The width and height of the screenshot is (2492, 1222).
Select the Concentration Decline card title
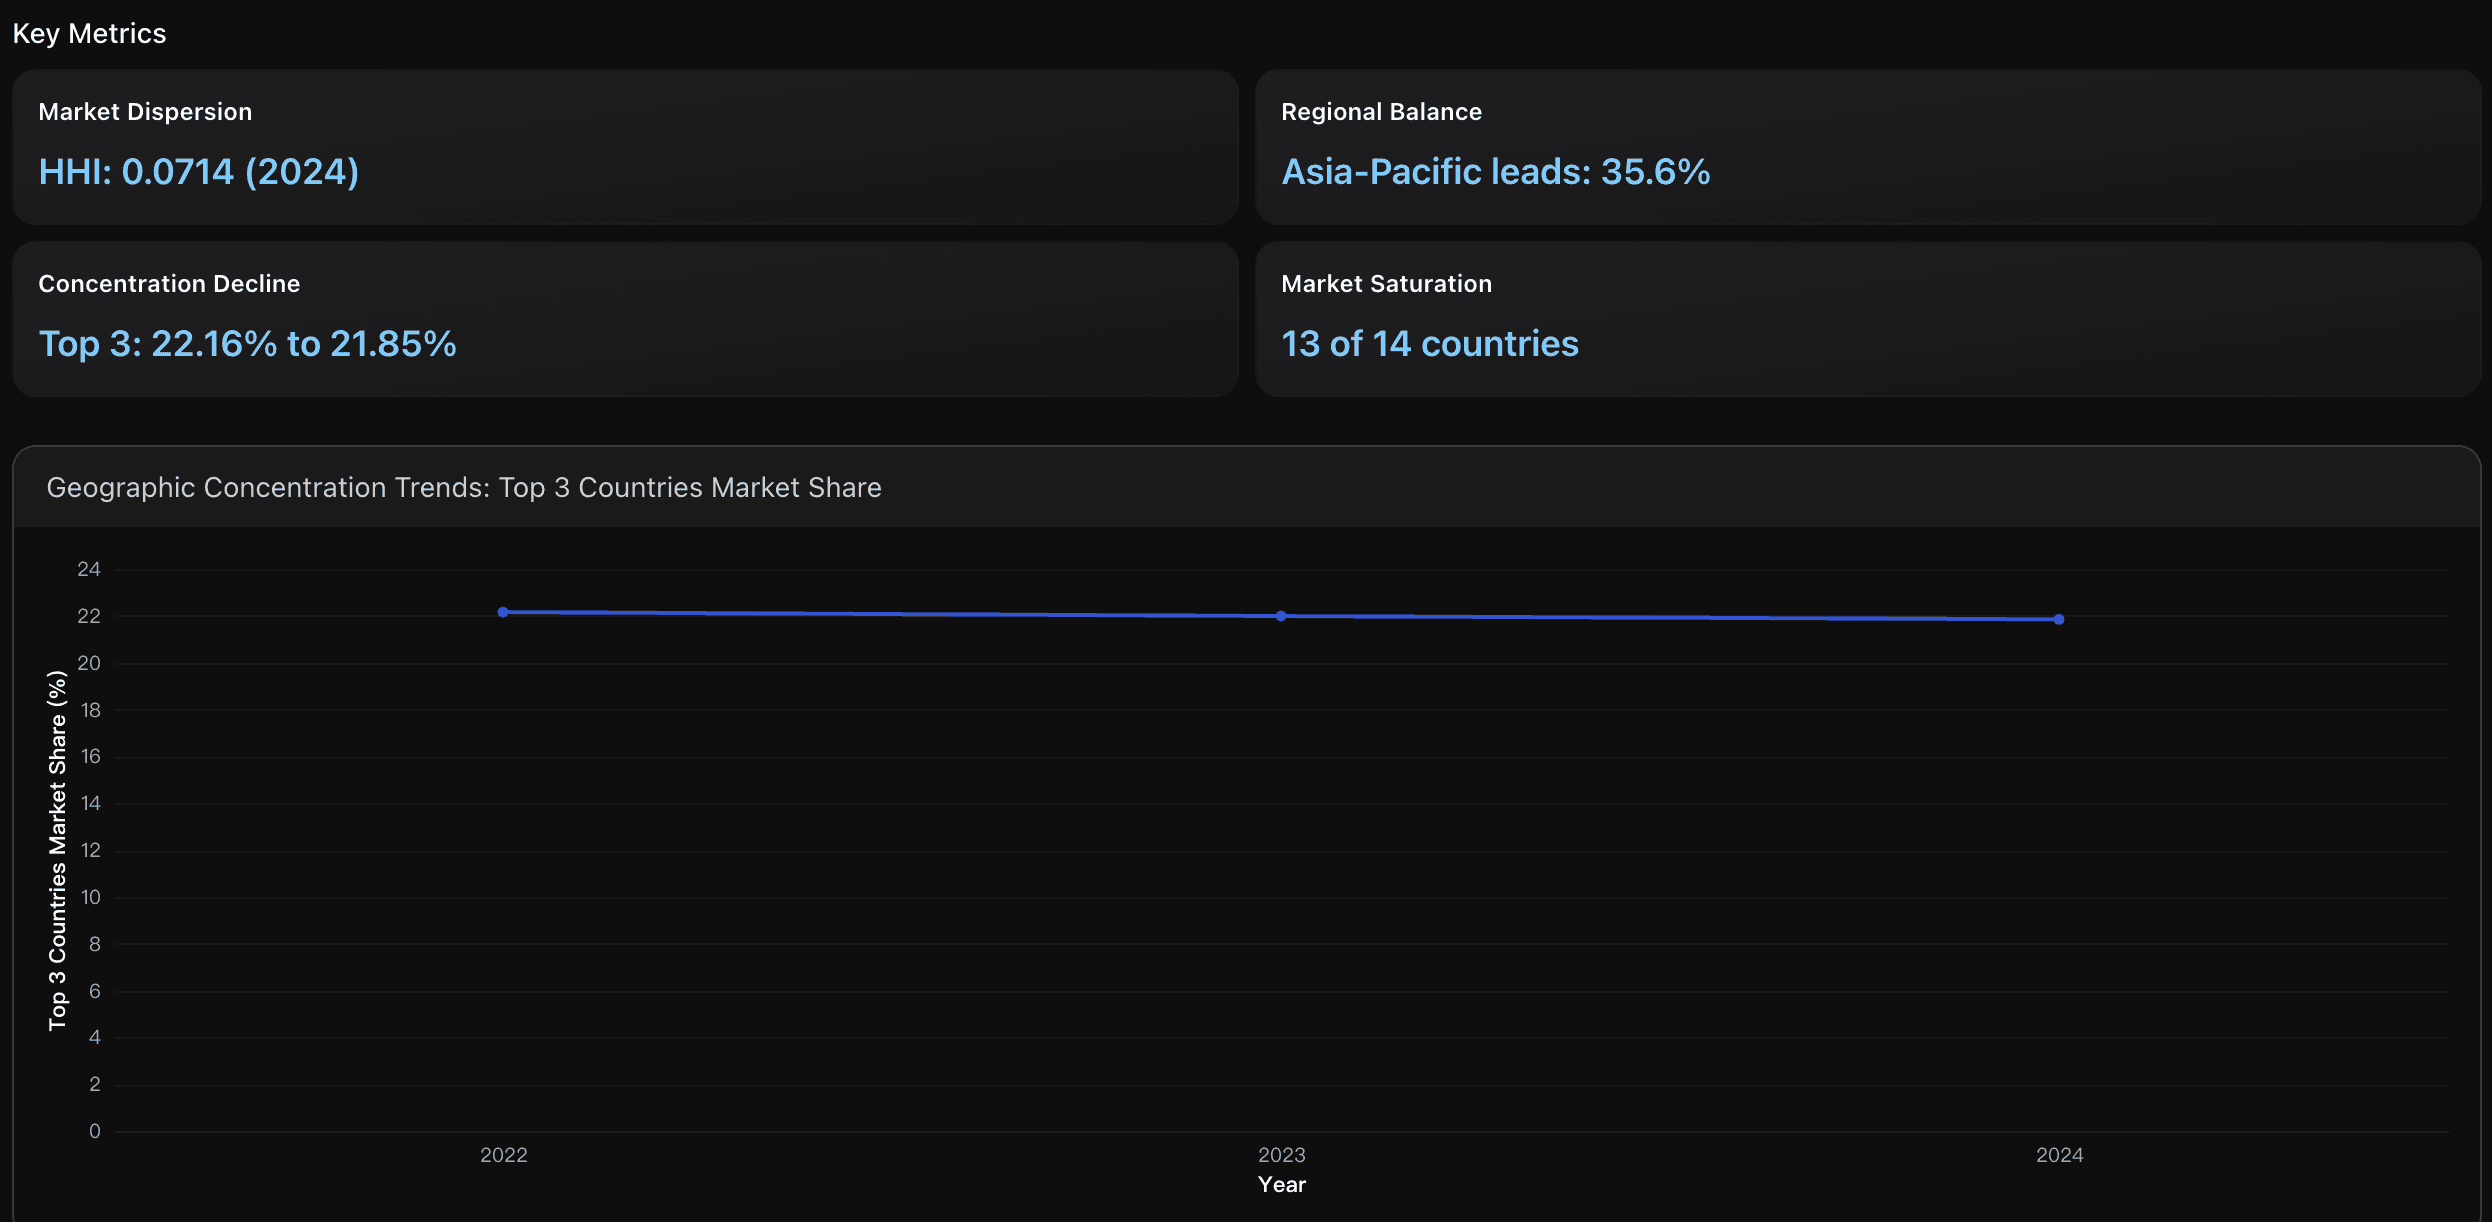(x=169, y=284)
